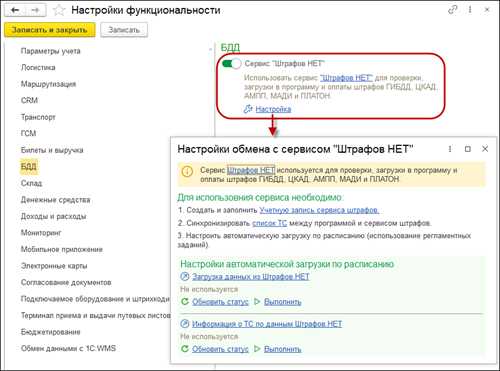
Task: Maximize the Настройки обмена dialog
Action: tap(468, 149)
